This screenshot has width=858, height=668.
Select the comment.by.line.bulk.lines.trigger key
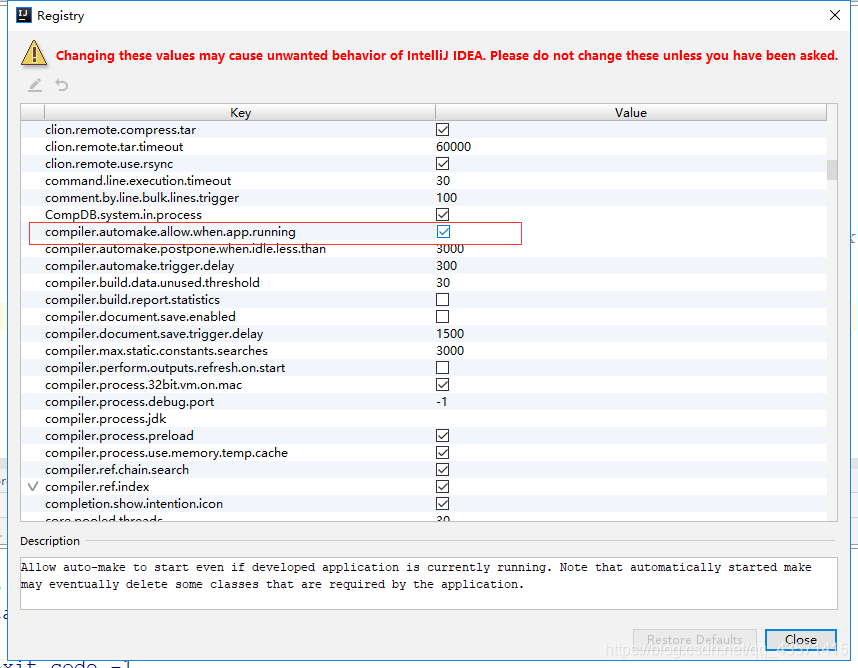coord(142,198)
